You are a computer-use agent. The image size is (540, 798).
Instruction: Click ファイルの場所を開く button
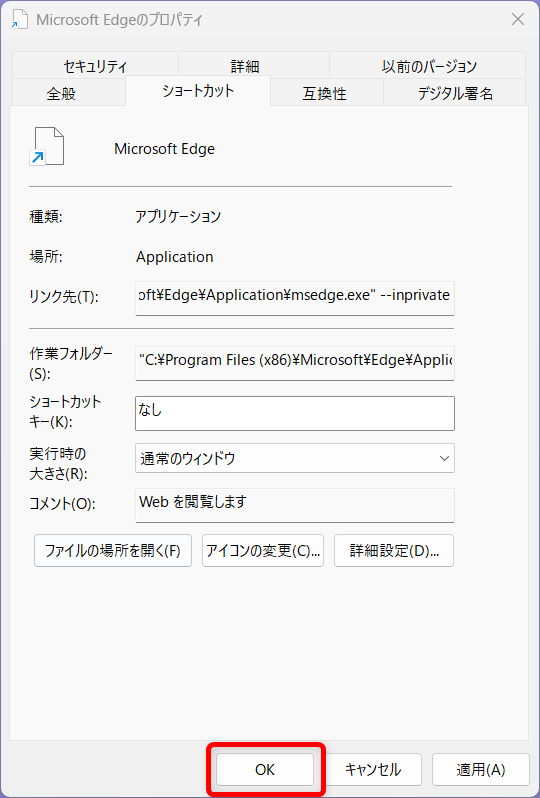click(x=113, y=550)
